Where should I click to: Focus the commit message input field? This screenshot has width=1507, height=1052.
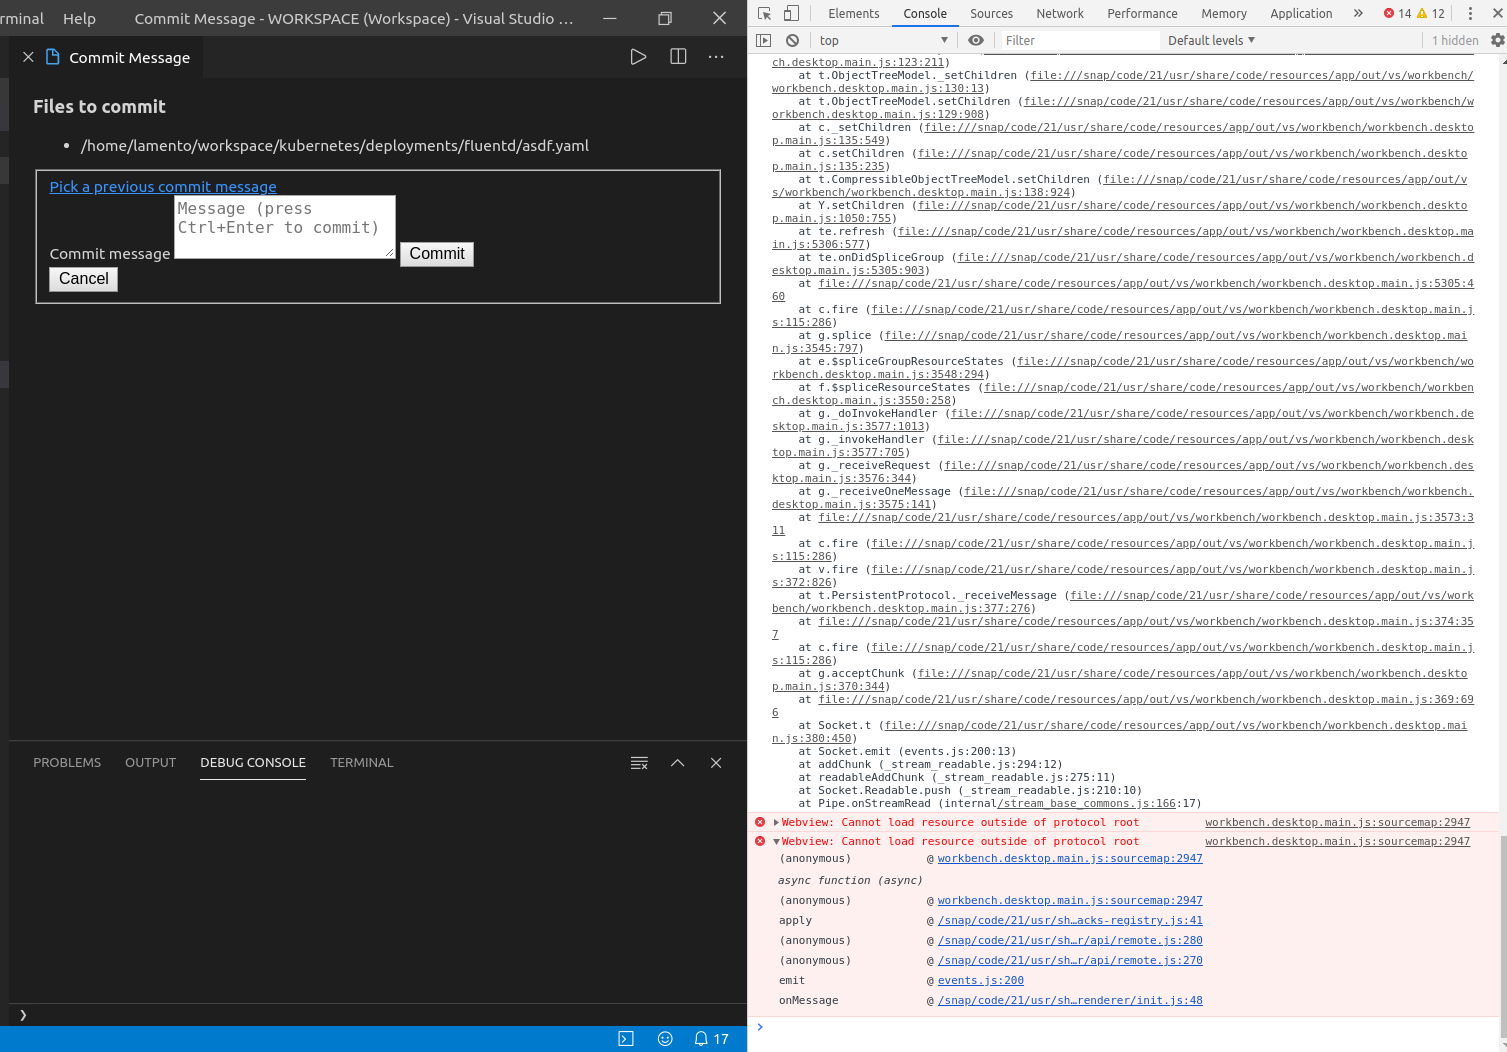[284, 227]
